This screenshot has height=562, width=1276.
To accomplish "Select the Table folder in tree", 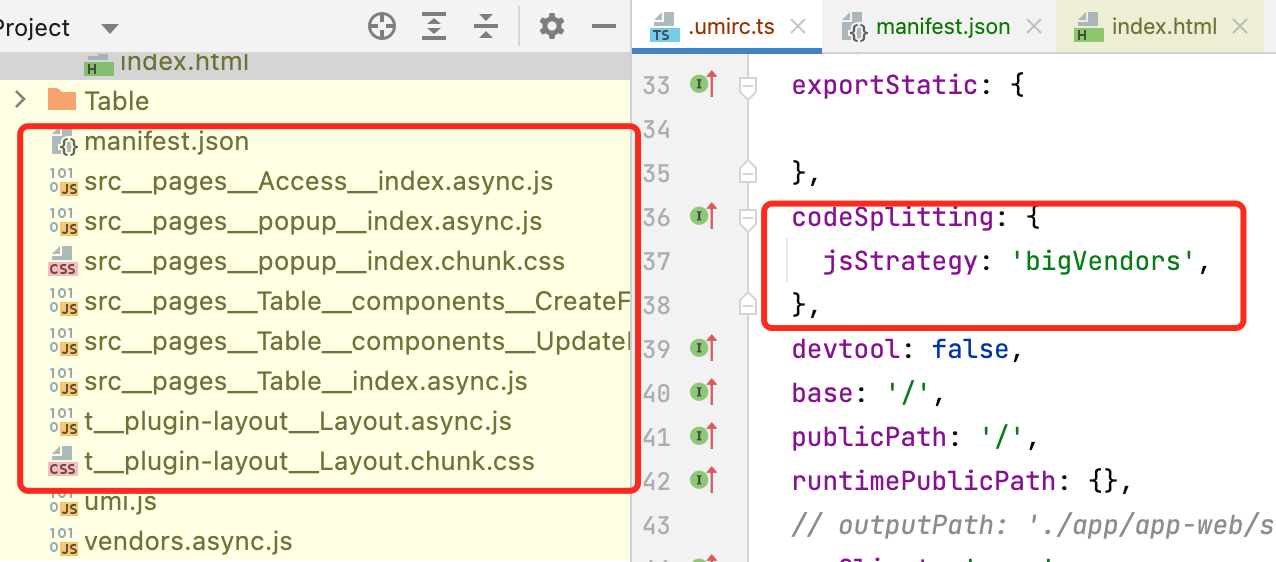I will tap(117, 101).
